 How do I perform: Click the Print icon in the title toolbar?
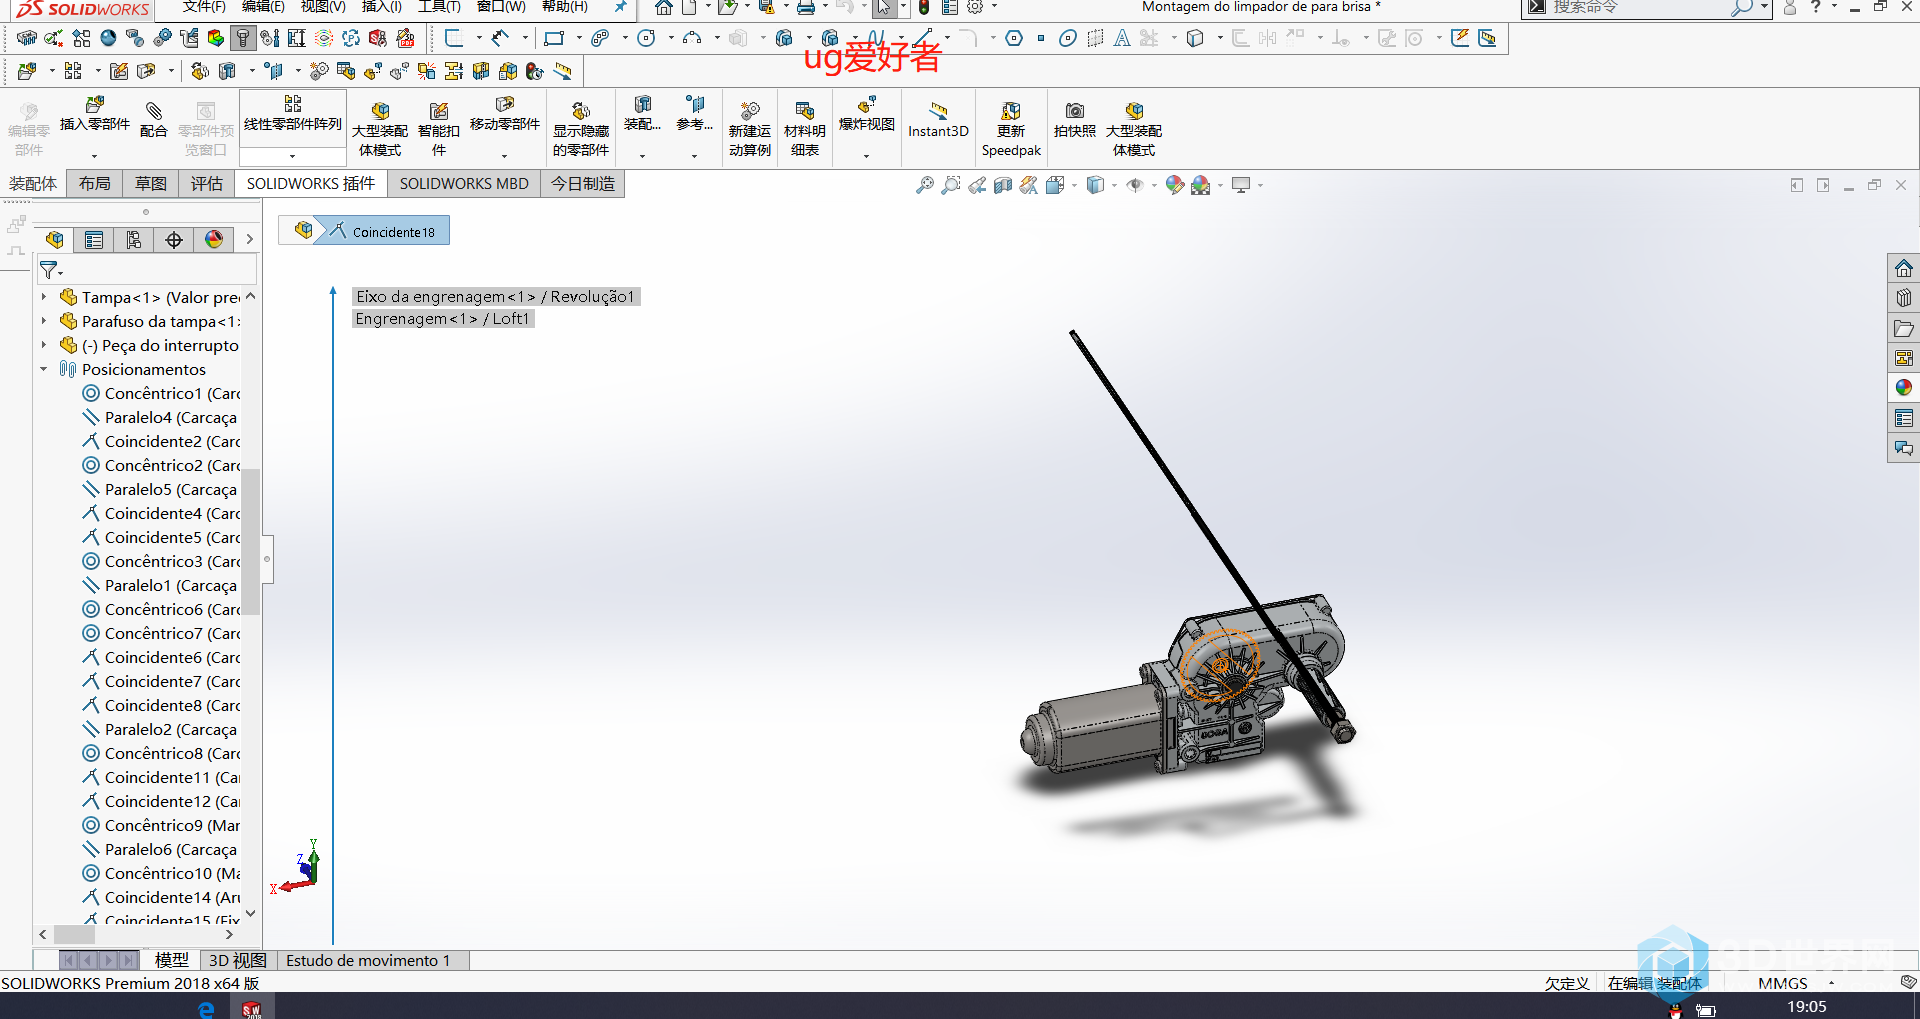806,8
